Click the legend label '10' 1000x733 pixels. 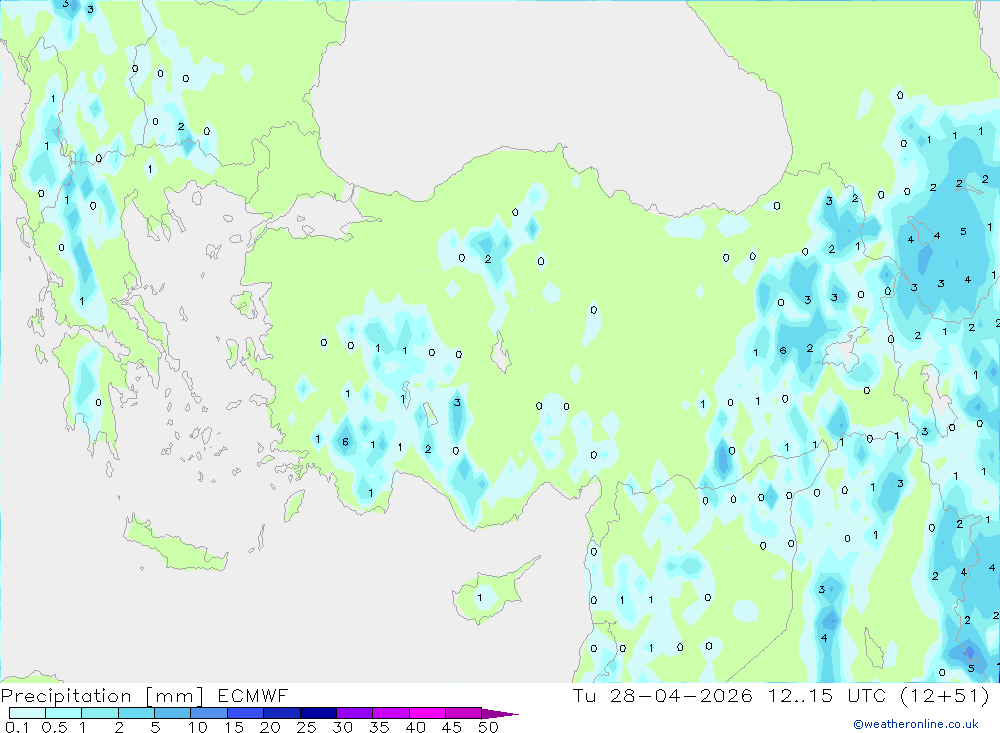(198, 727)
